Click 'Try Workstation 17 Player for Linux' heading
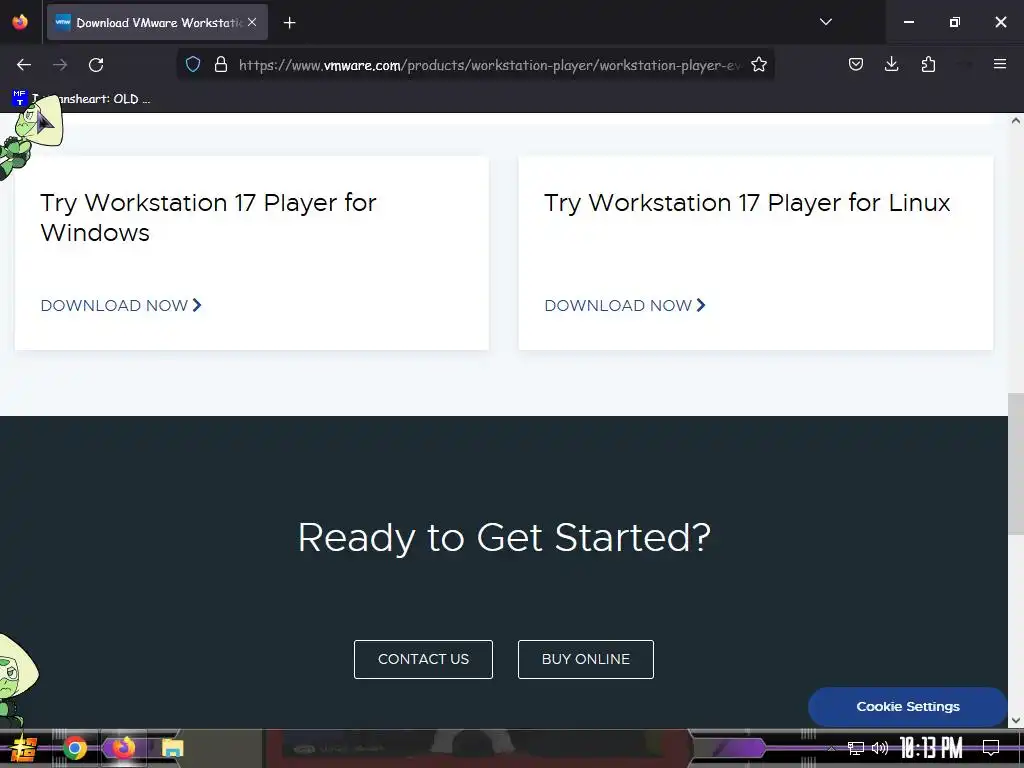Viewport: 1024px width, 768px height. [747, 202]
